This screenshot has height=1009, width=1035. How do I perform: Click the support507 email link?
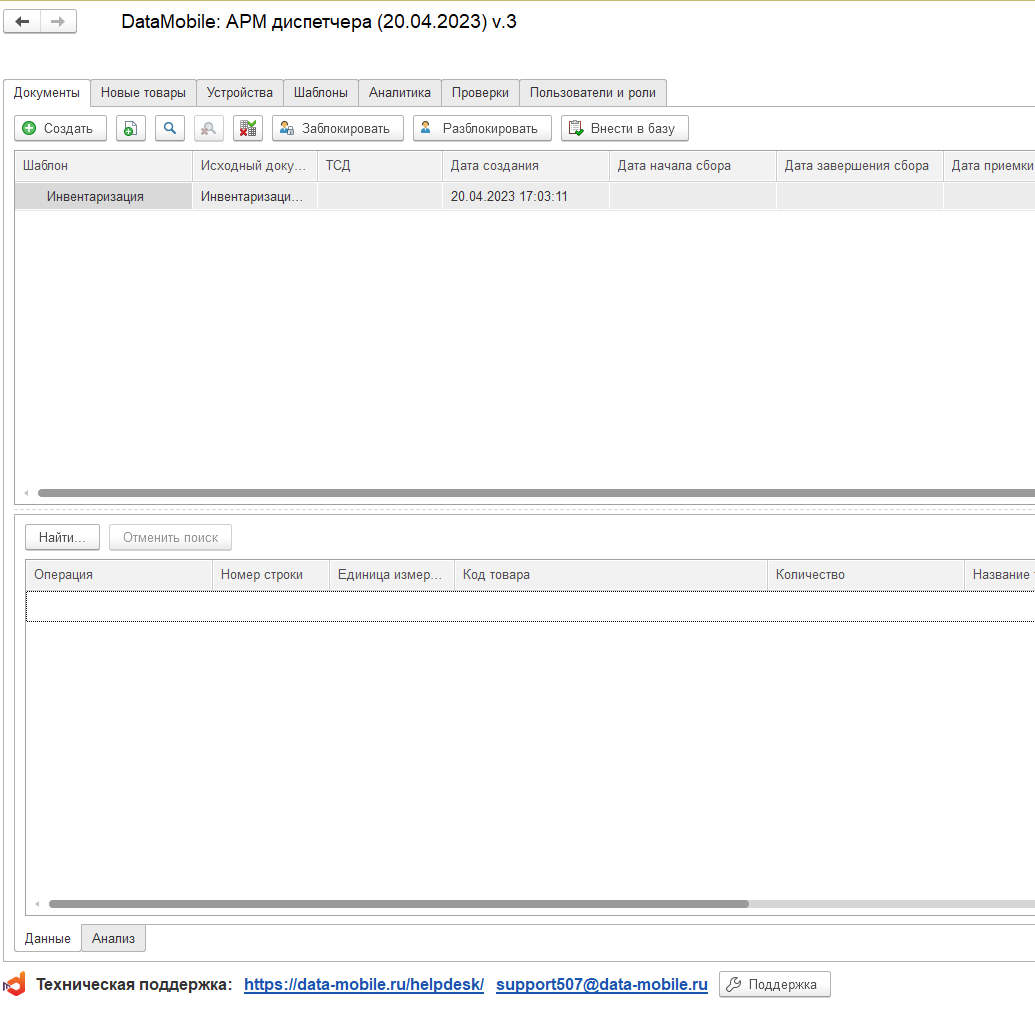(601, 985)
